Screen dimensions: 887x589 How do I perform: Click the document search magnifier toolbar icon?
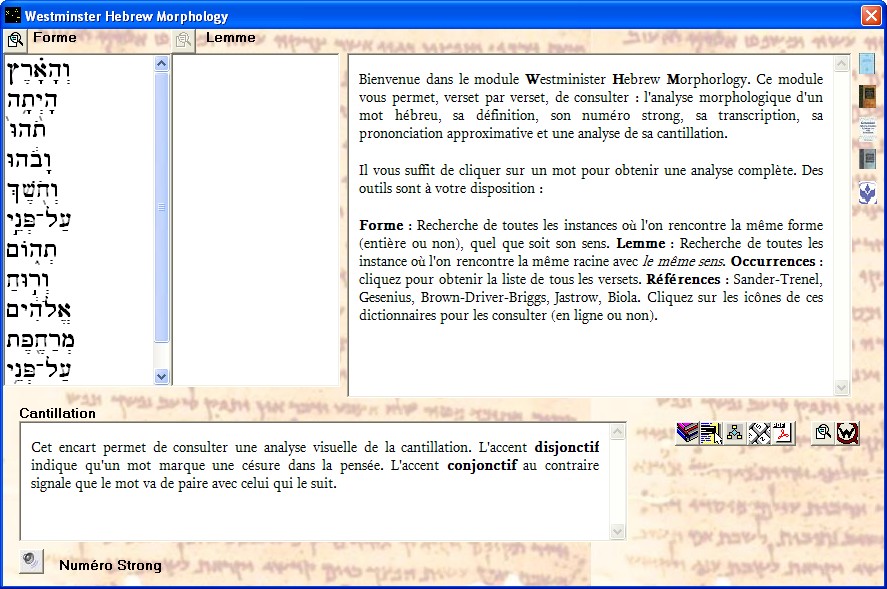pos(823,433)
